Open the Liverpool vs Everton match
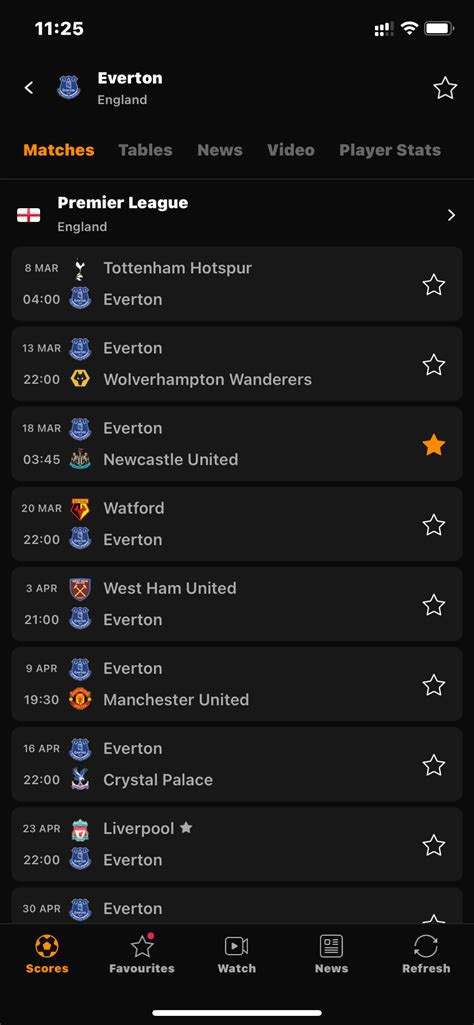 click(237, 844)
